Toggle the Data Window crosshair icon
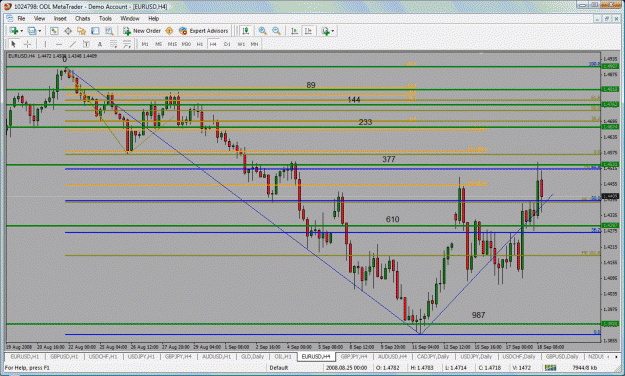This screenshot has width=625, height=376. coord(68,31)
